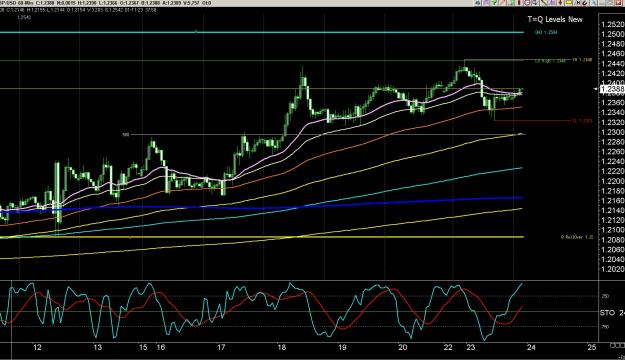Click date 25 on the time axis
The height and width of the screenshot is (360, 625).
pyautogui.click(x=592, y=347)
